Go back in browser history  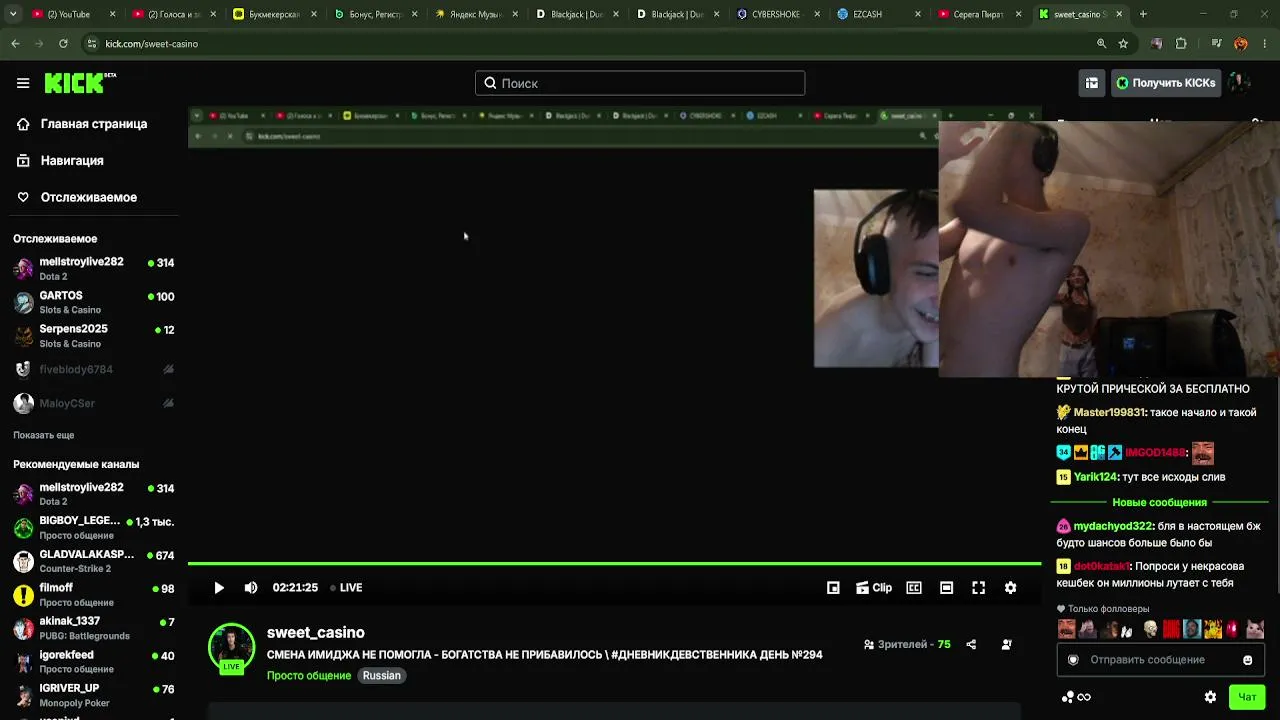(x=15, y=44)
